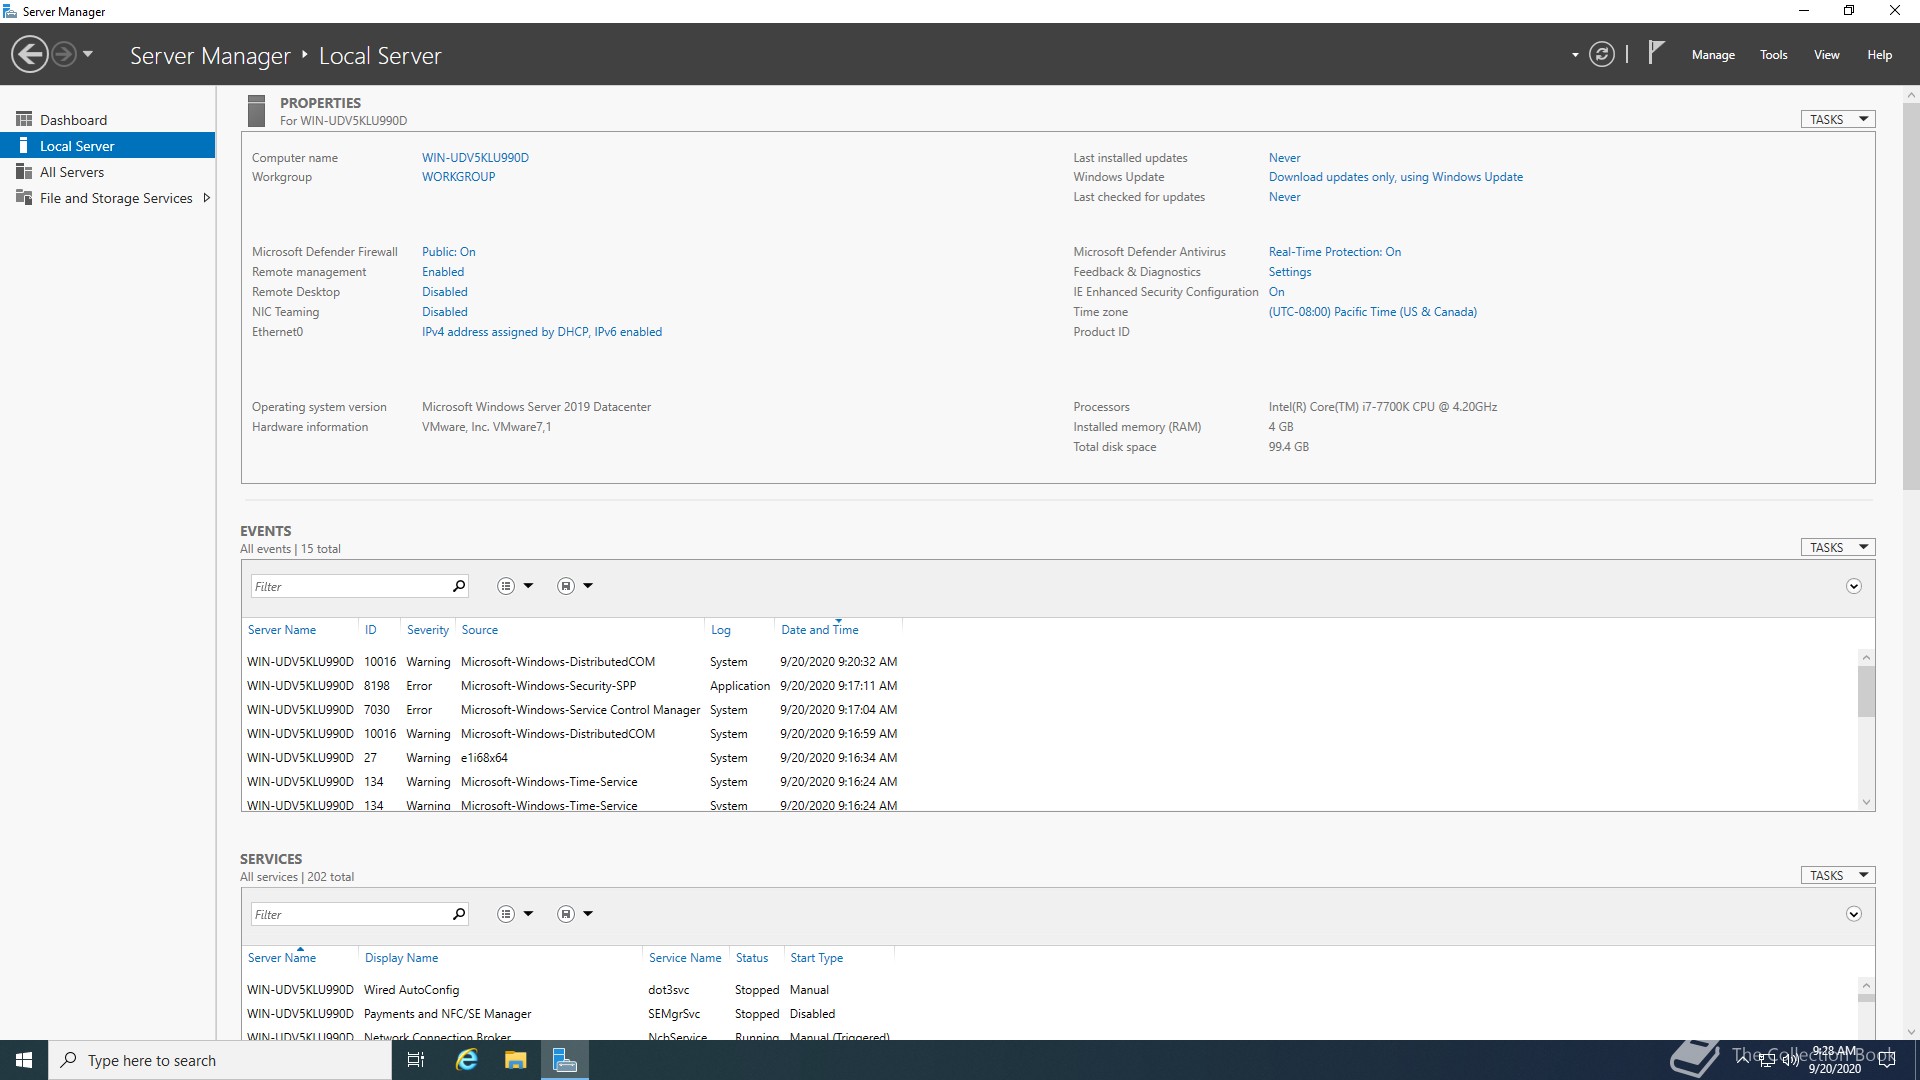The height and width of the screenshot is (1080, 1920).
Task: Open the Manage menu
Action: coord(1713,55)
